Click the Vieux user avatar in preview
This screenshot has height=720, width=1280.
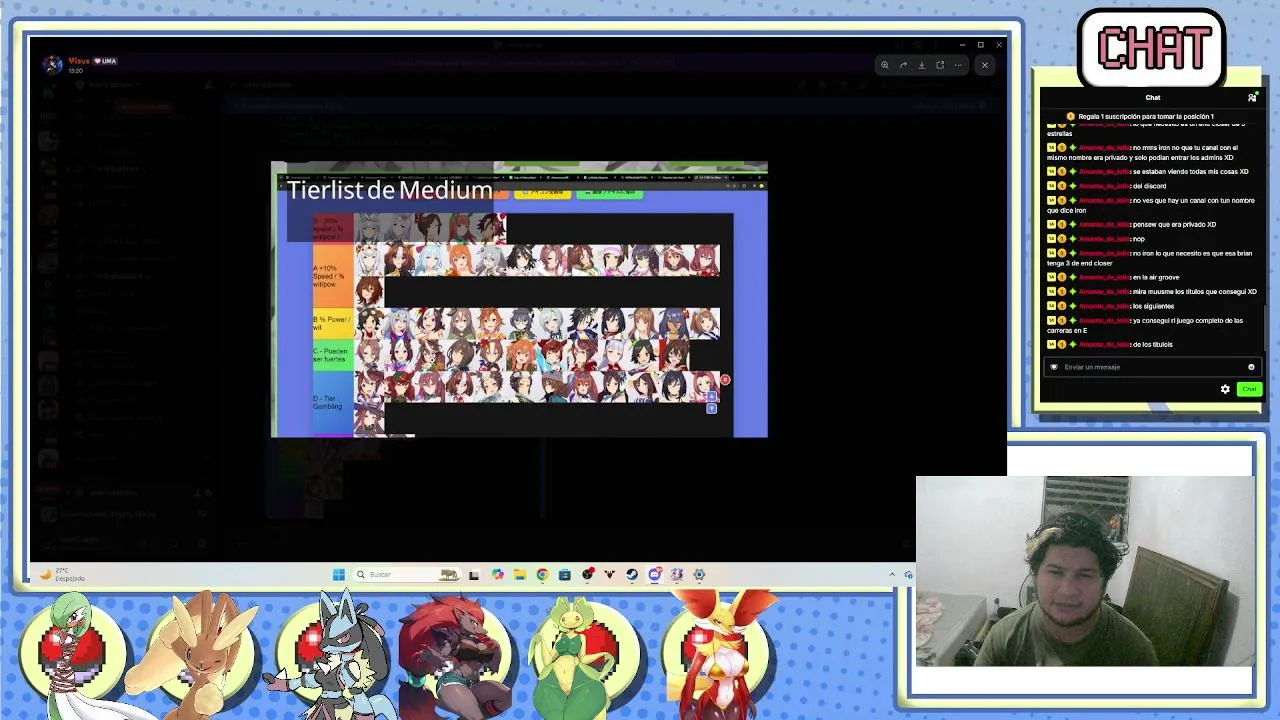tap(52, 65)
